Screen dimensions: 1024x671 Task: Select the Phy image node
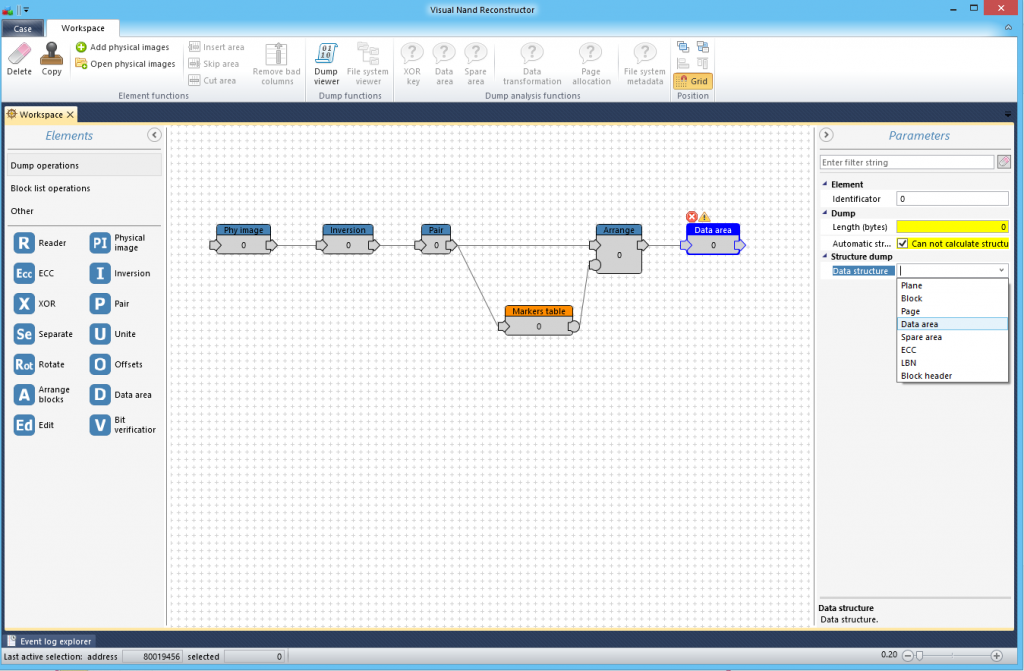pyautogui.click(x=244, y=239)
